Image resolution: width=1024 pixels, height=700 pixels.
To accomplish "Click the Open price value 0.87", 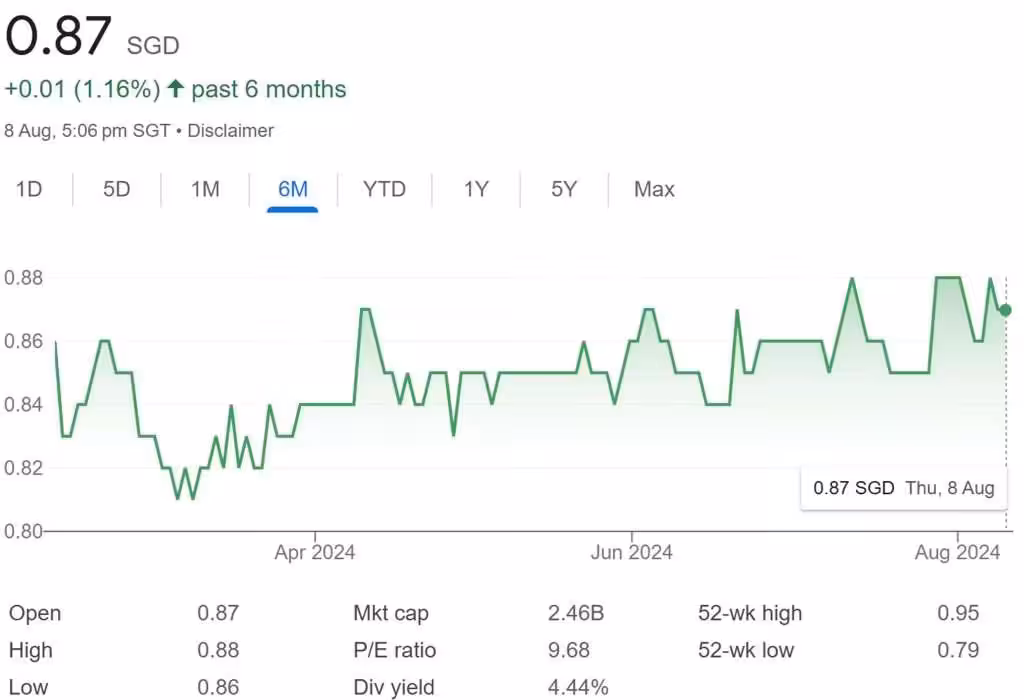I will coord(220,613).
